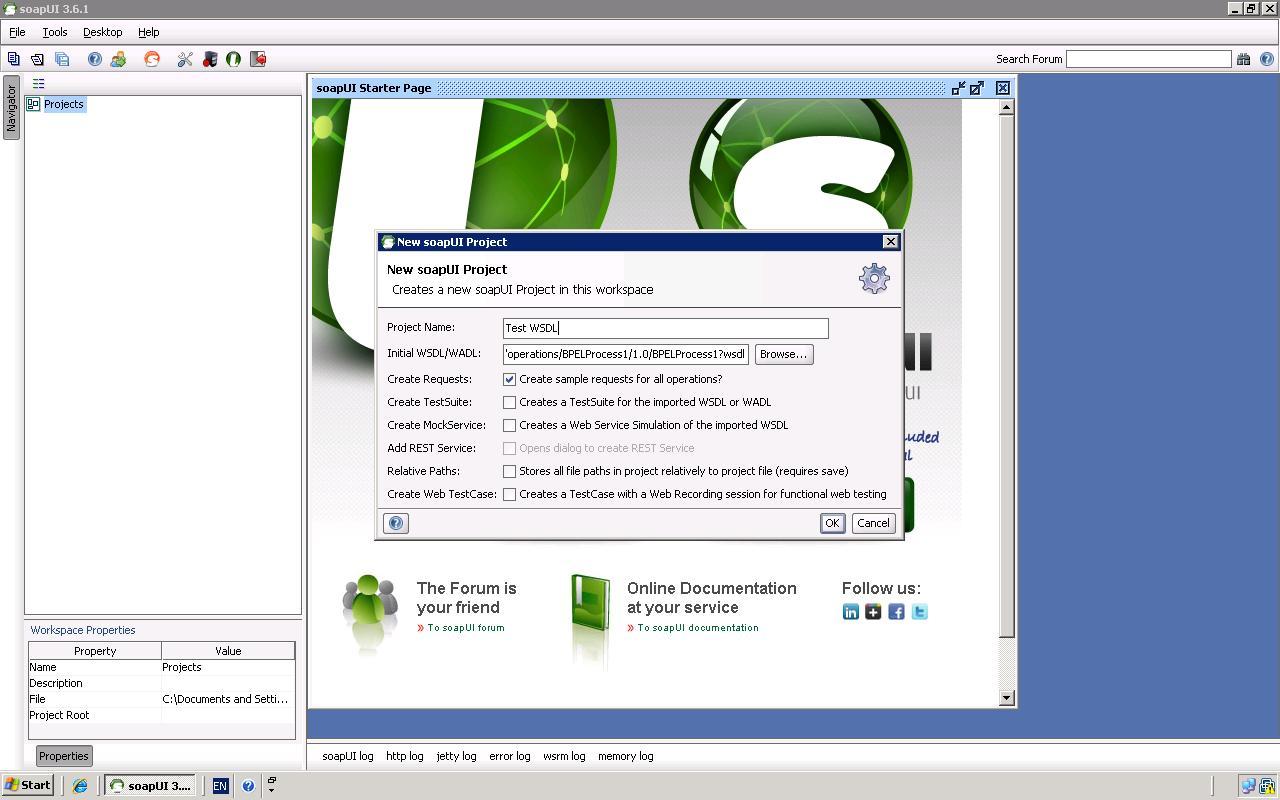Enable Relative Paths checkbox

coord(510,471)
